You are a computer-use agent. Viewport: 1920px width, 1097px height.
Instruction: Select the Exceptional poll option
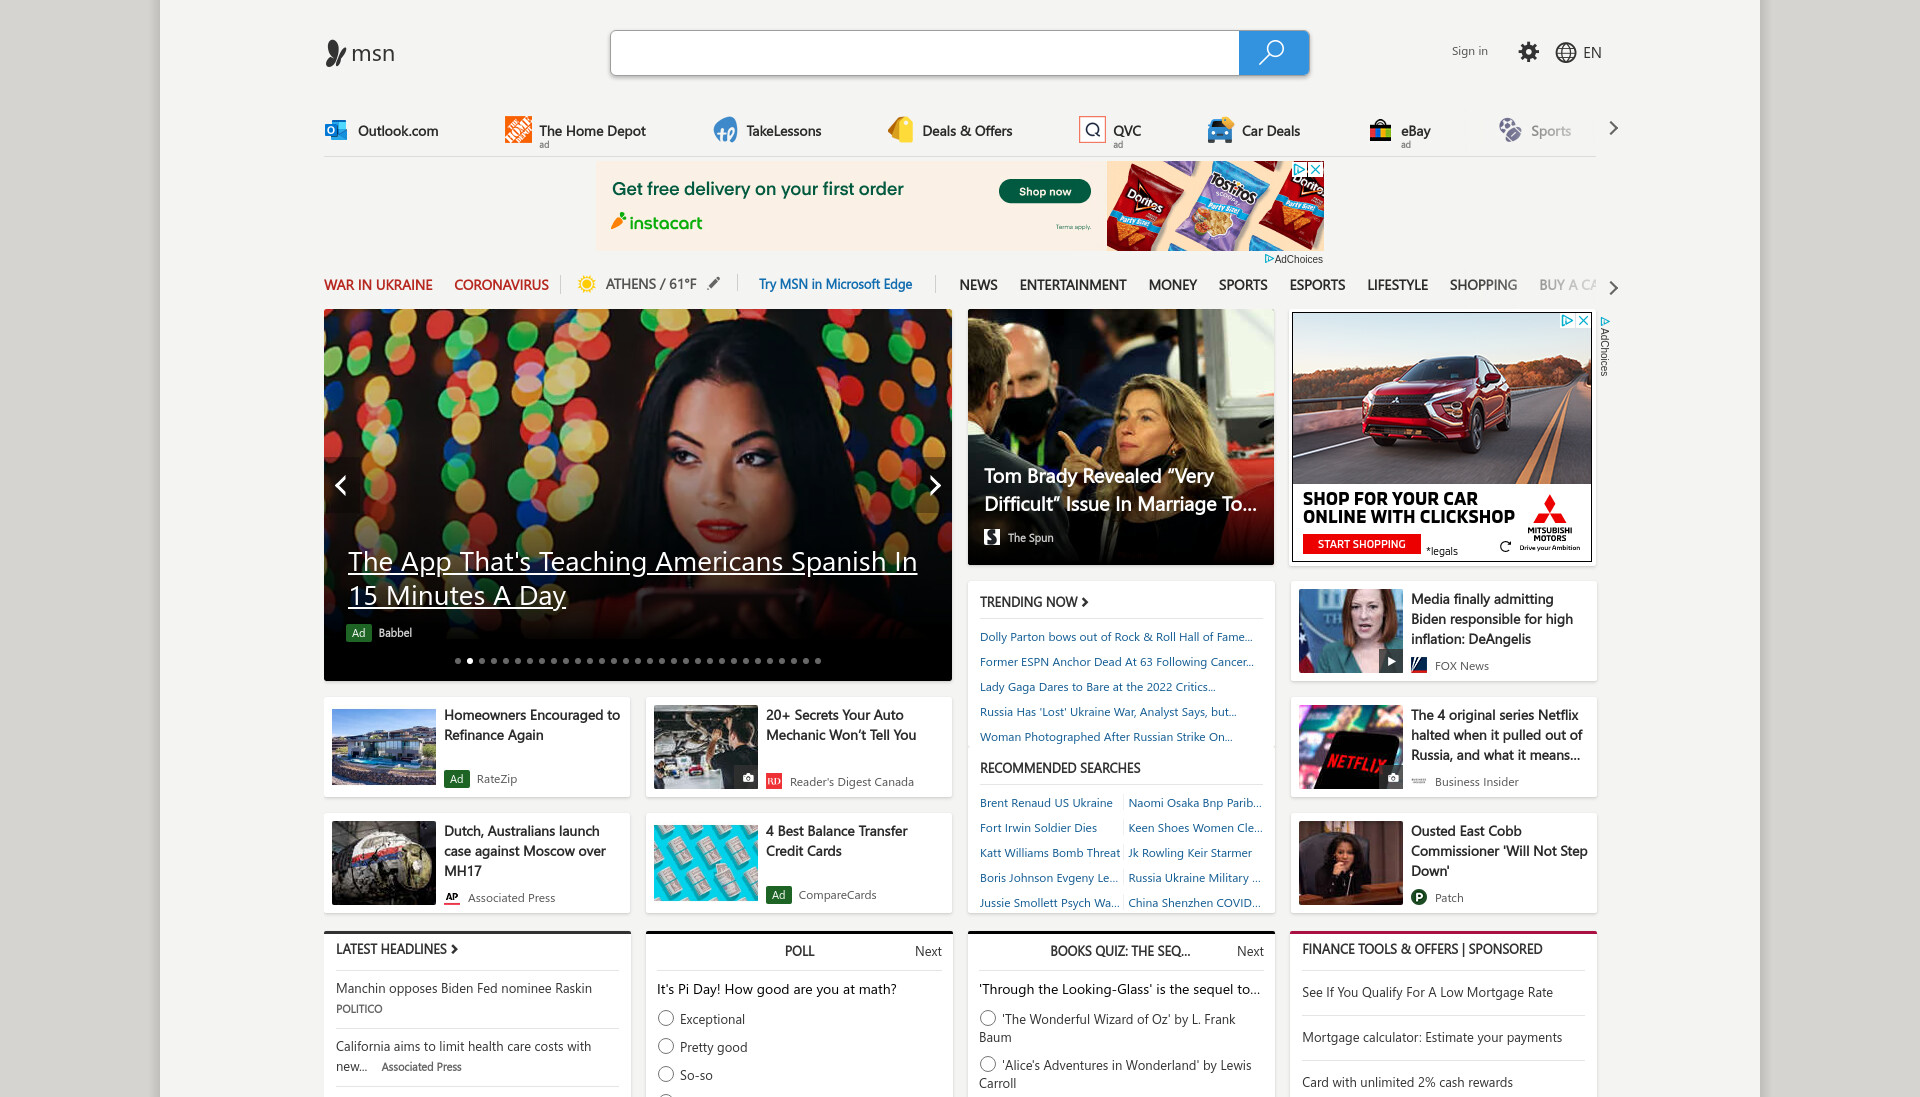pyautogui.click(x=666, y=1018)
